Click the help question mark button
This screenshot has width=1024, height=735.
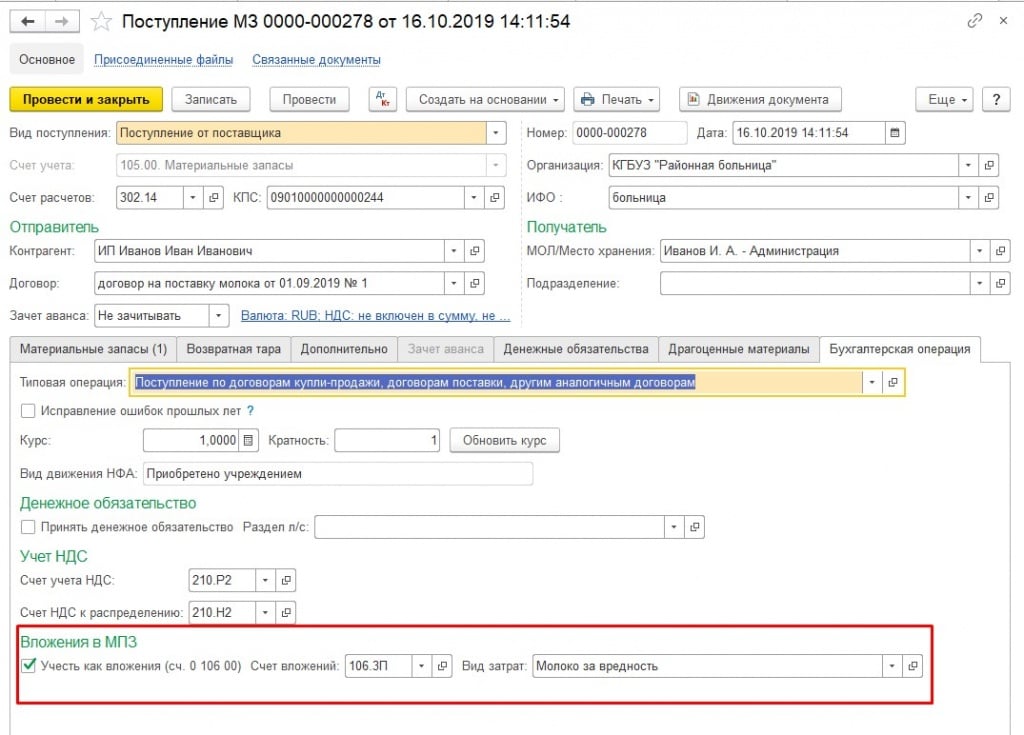click(x=995, y=99)
